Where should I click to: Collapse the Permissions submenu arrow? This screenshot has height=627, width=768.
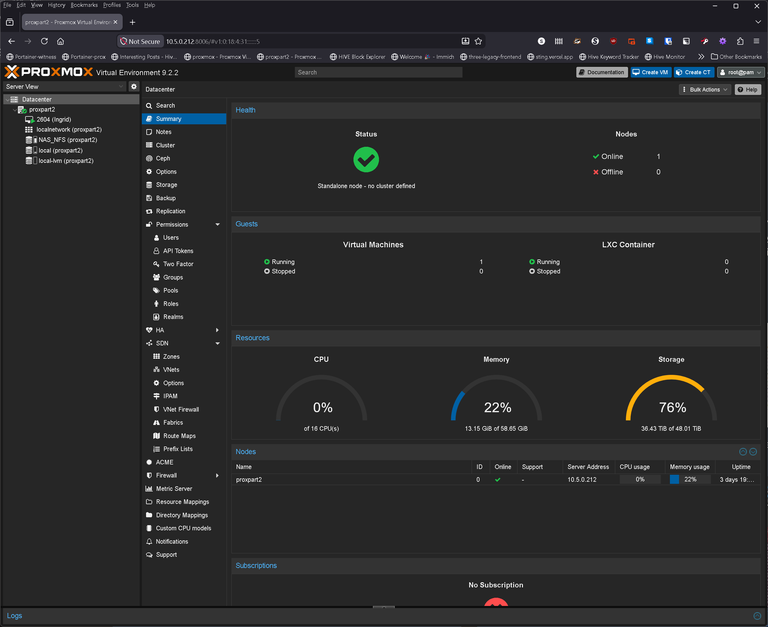pyautogui.click(x=217, y=224)
